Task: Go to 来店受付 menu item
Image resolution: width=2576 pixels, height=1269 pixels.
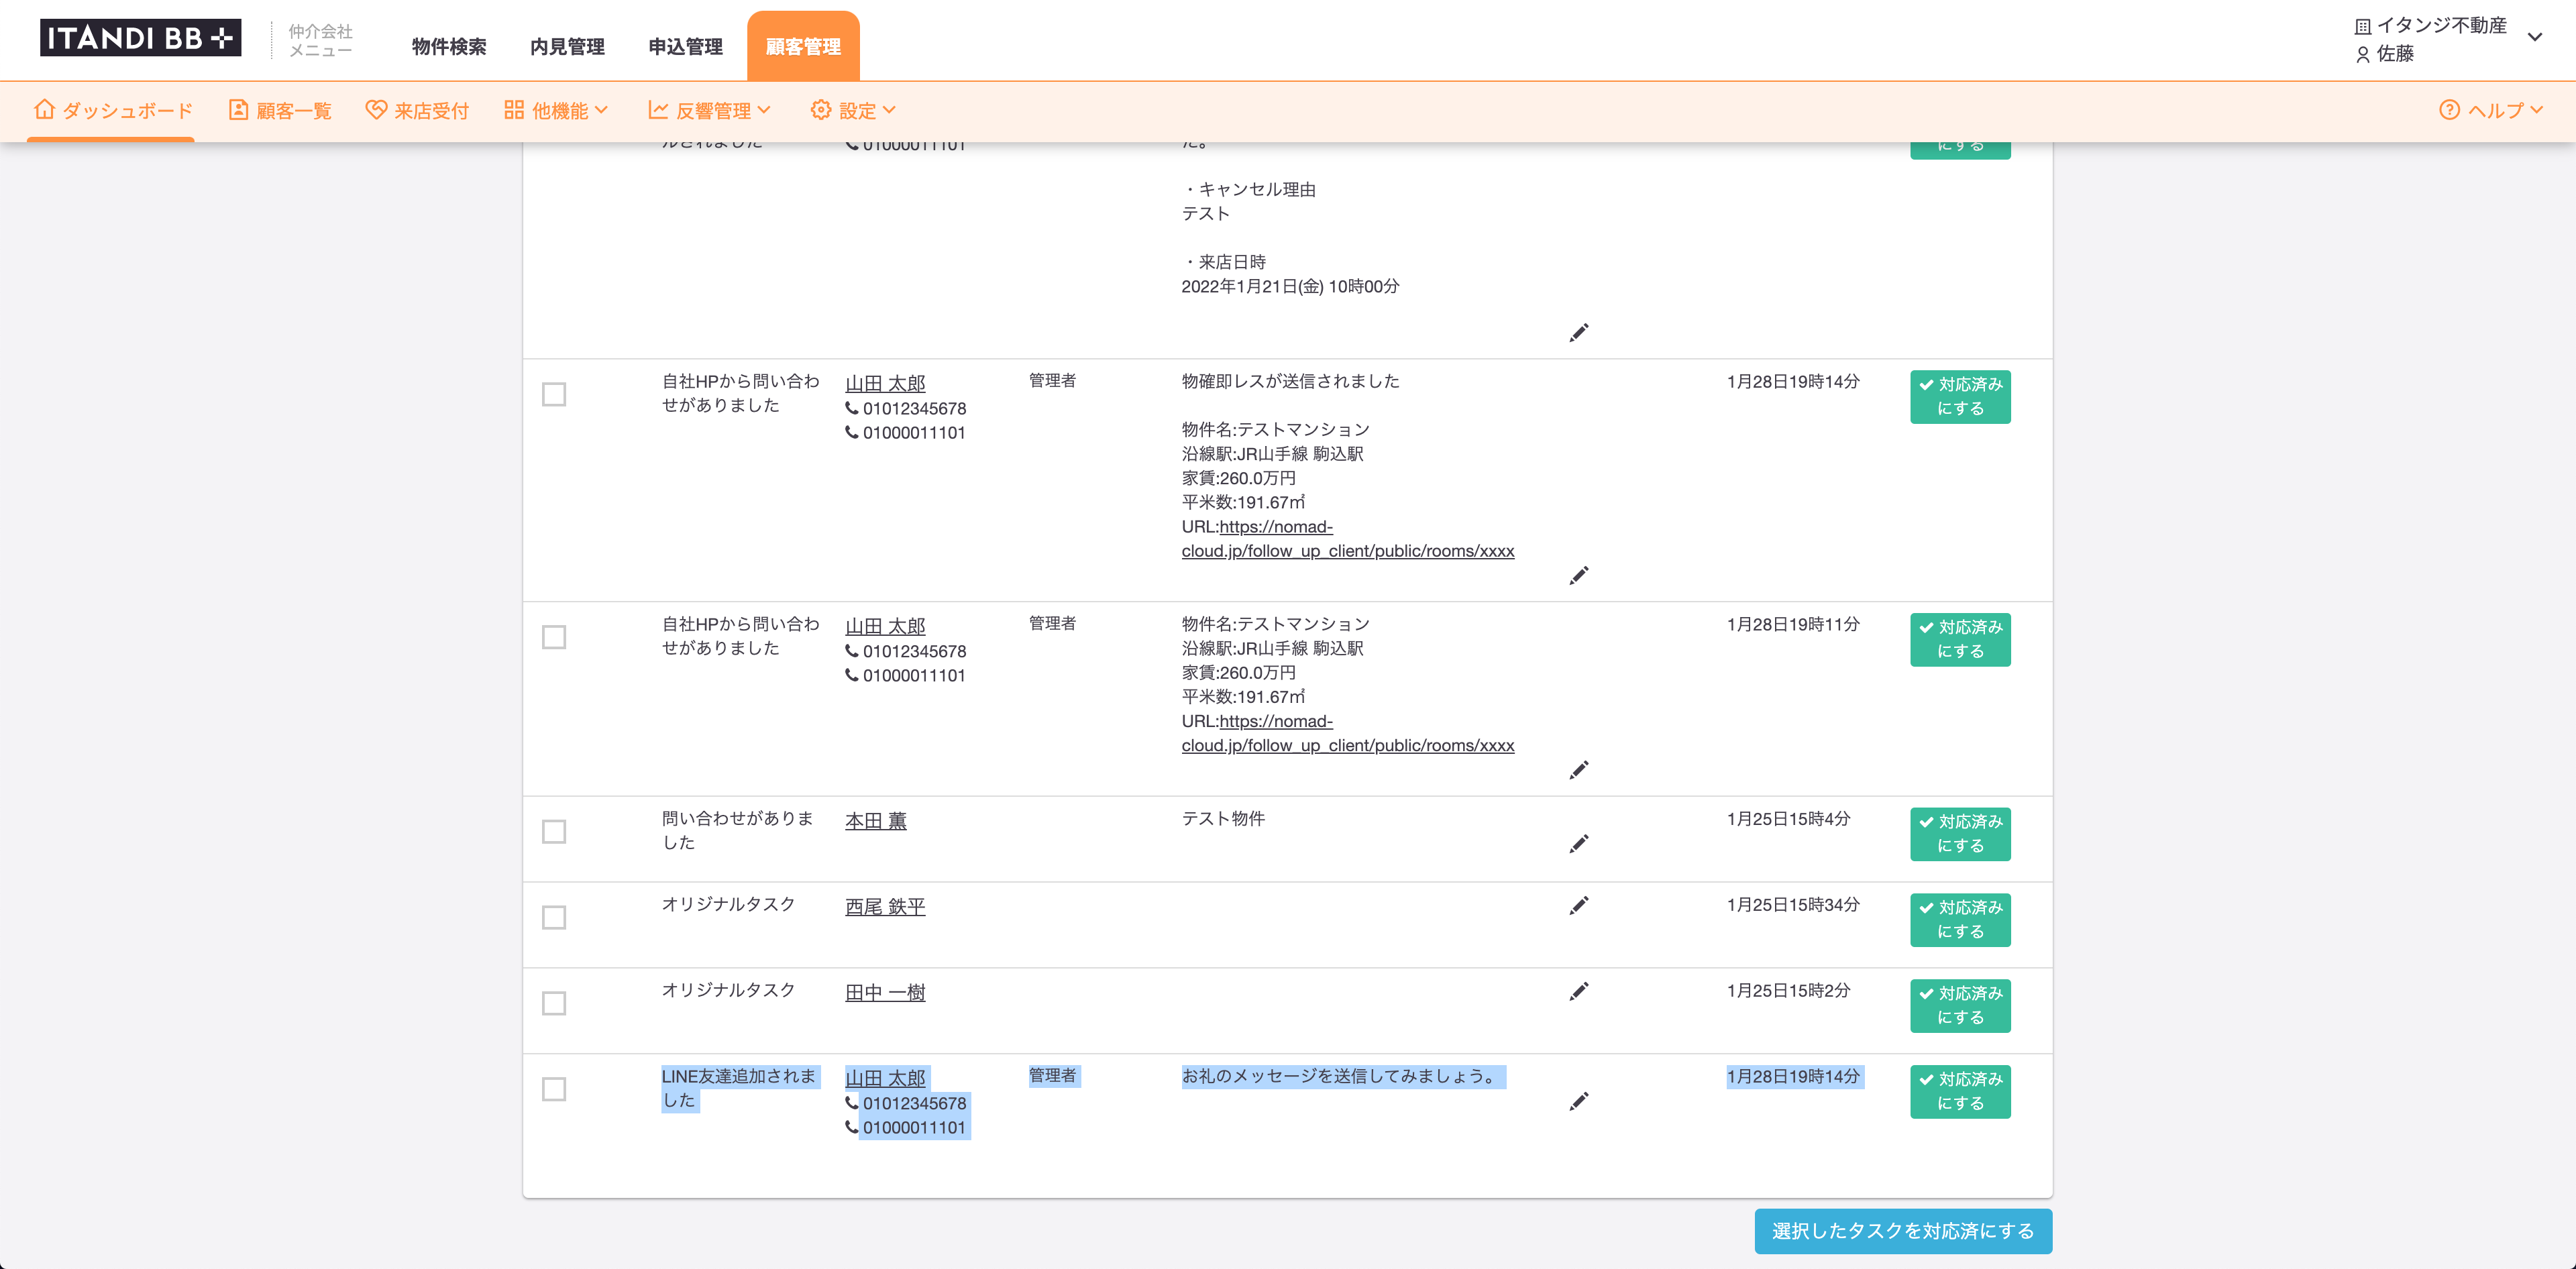Action: tap(417, 110)
